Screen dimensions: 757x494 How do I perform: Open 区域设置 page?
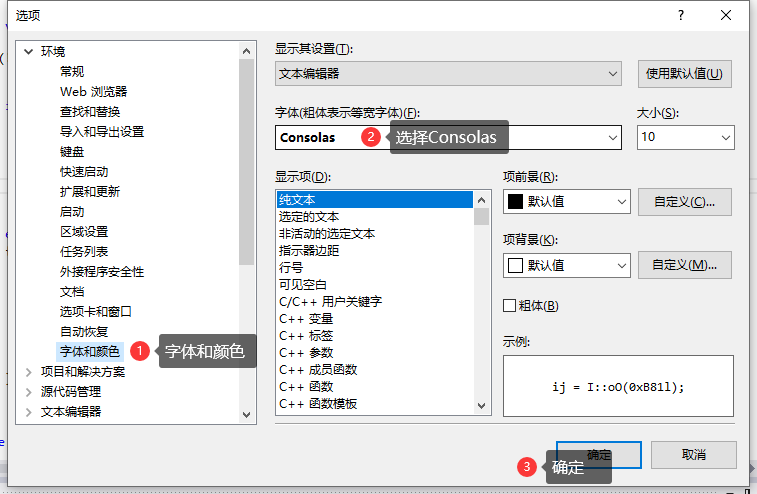click(x=84, y=232)
